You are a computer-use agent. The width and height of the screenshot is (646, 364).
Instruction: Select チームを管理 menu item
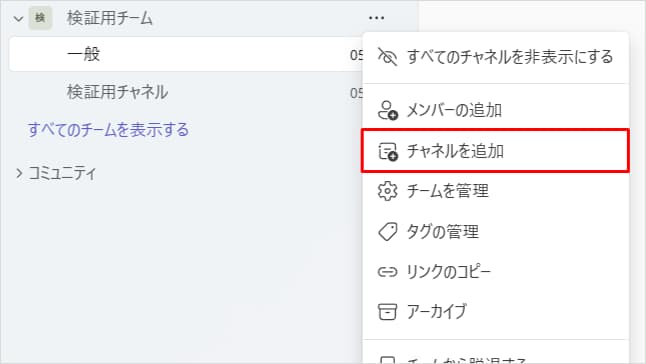495,191
